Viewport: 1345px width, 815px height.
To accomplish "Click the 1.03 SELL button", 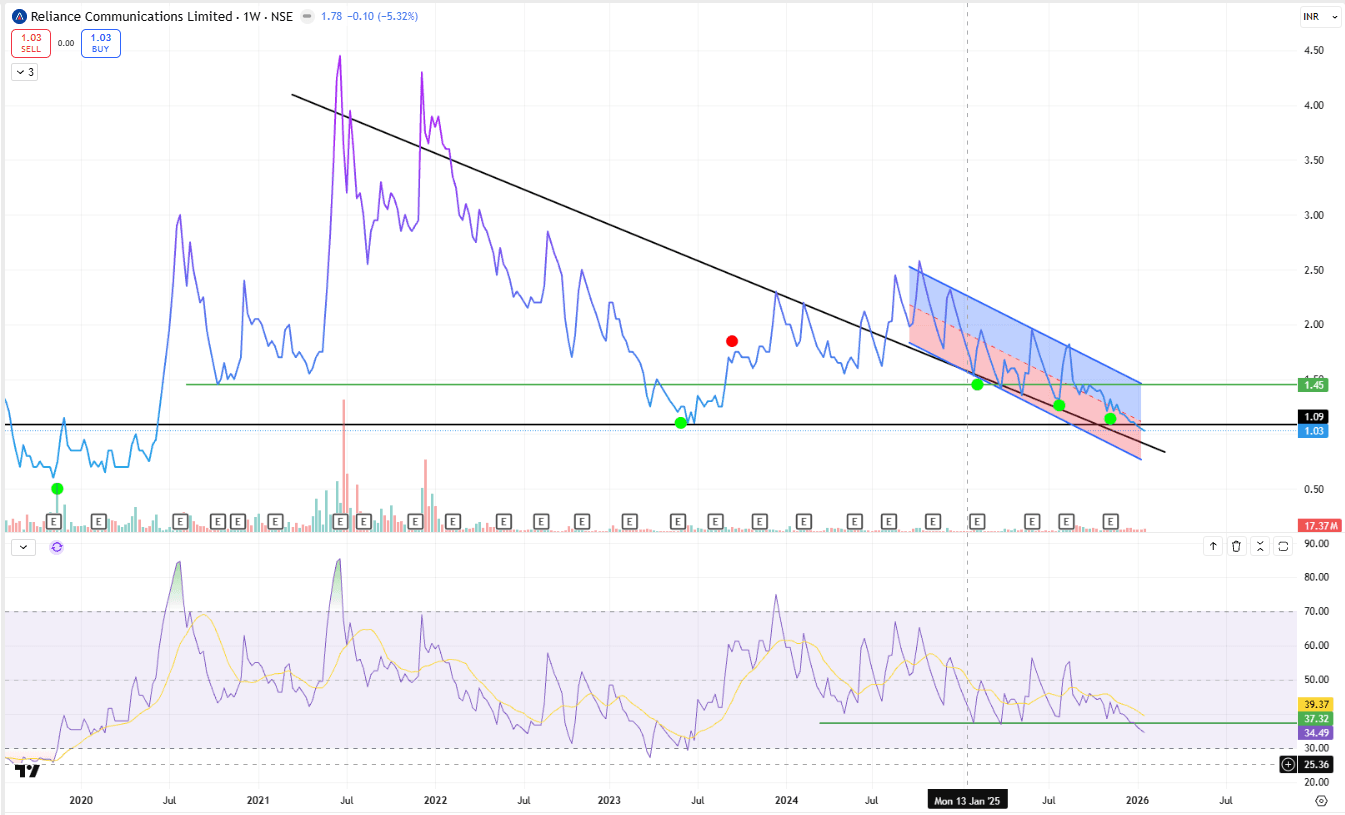I will coord(31,43).
